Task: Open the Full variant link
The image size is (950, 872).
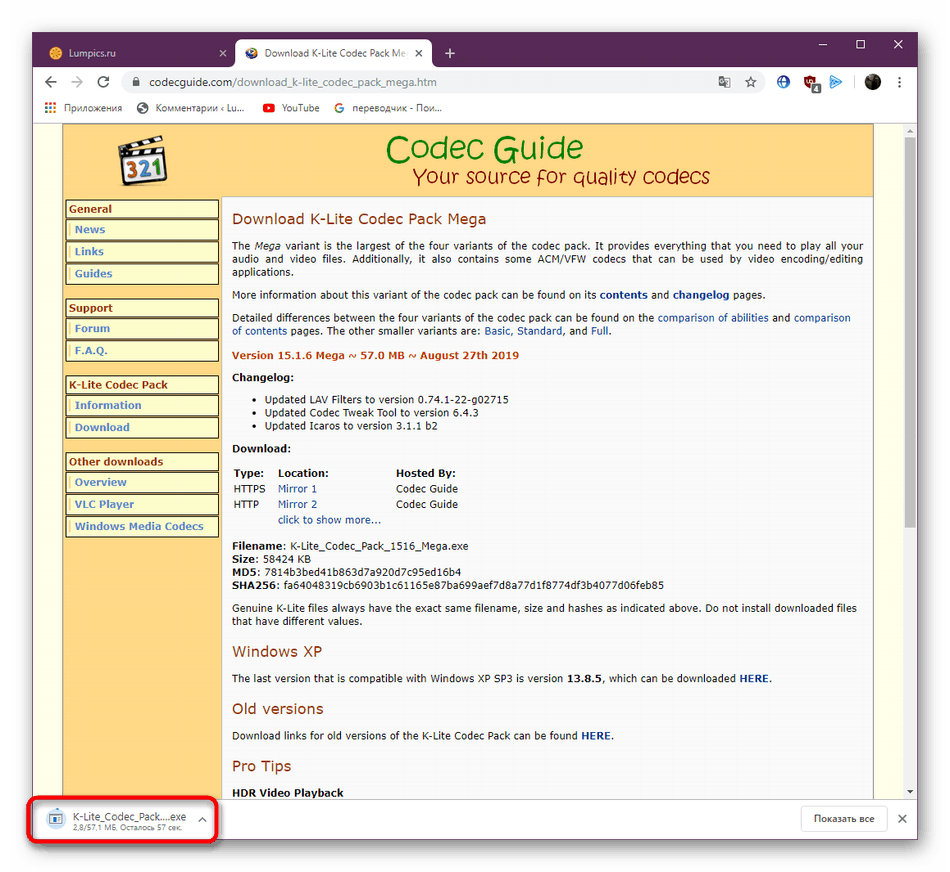Action: (x=599, y=331)
